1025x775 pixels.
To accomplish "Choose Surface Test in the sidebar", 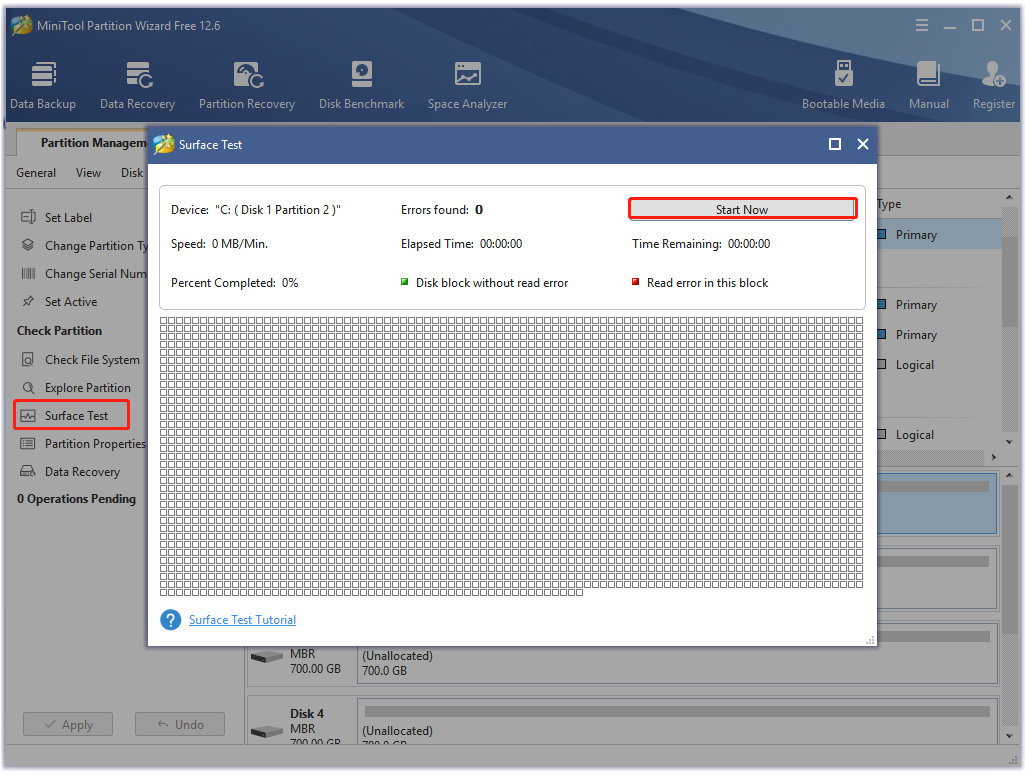I will (76, 416).
